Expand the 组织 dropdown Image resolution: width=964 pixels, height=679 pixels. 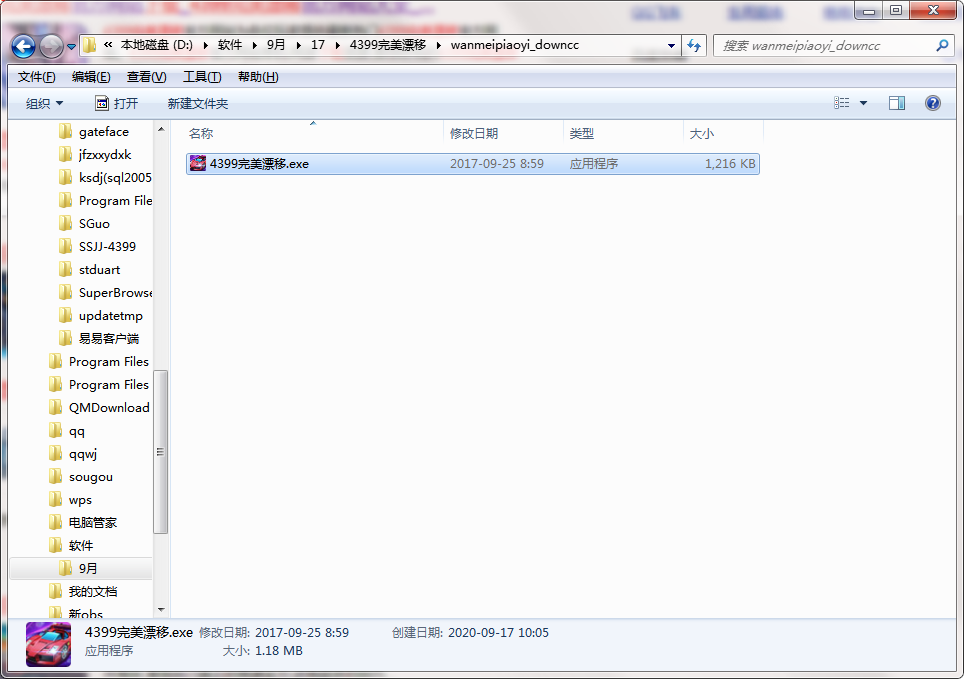pyautogui.click(x=44, y=103)
